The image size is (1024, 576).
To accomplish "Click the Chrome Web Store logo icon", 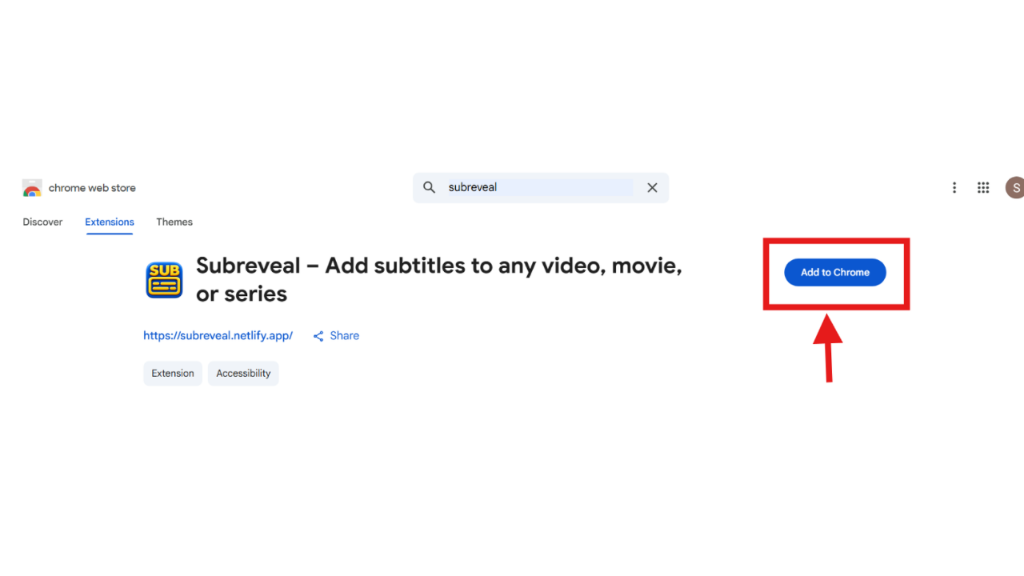I will (31, 188).
